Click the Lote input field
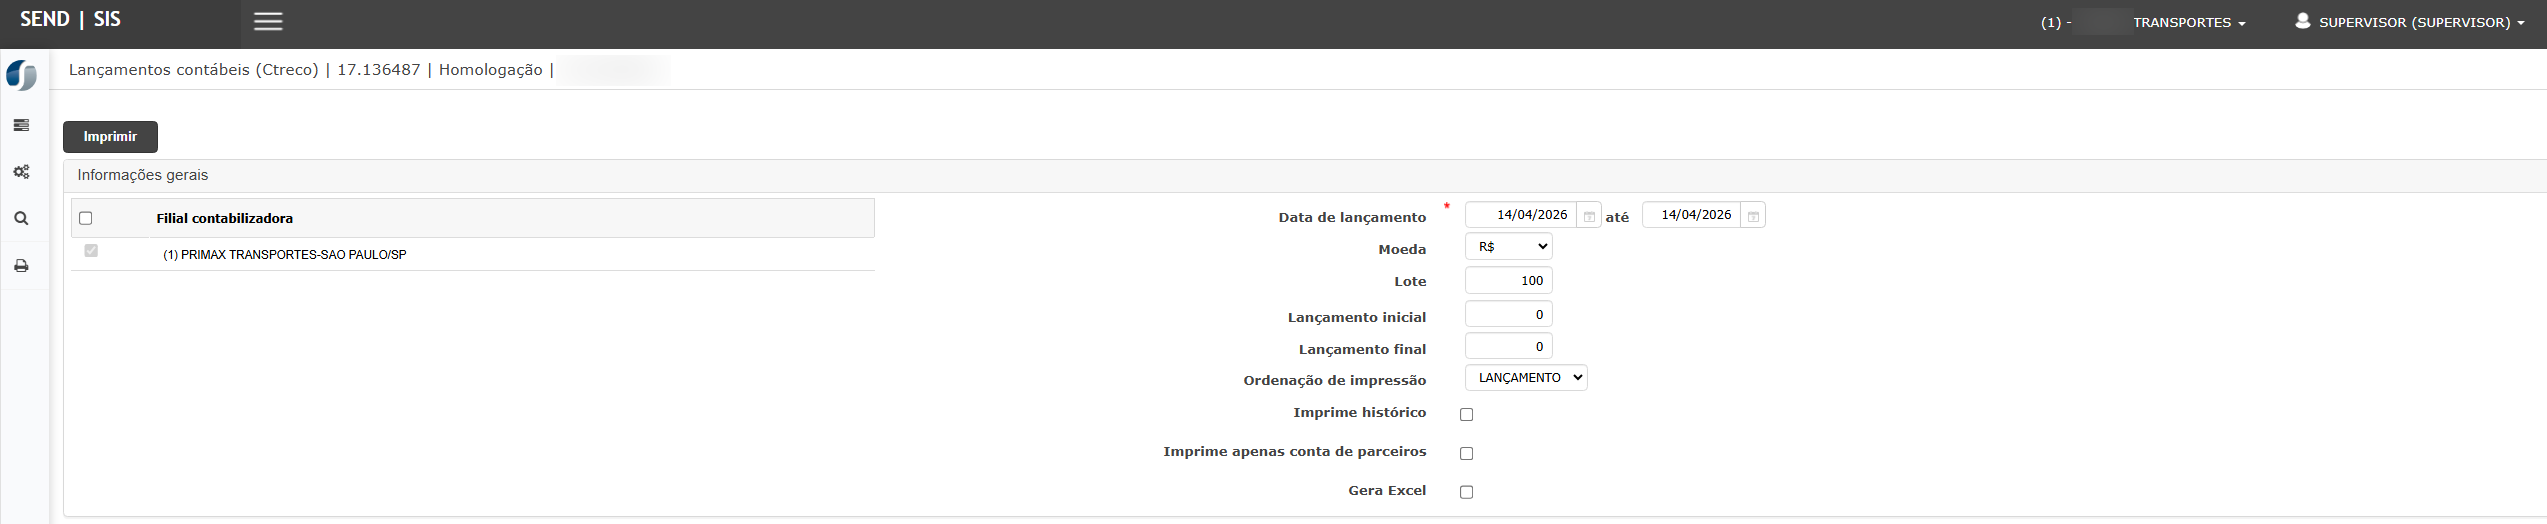2547x524 pixels. 1508,281
